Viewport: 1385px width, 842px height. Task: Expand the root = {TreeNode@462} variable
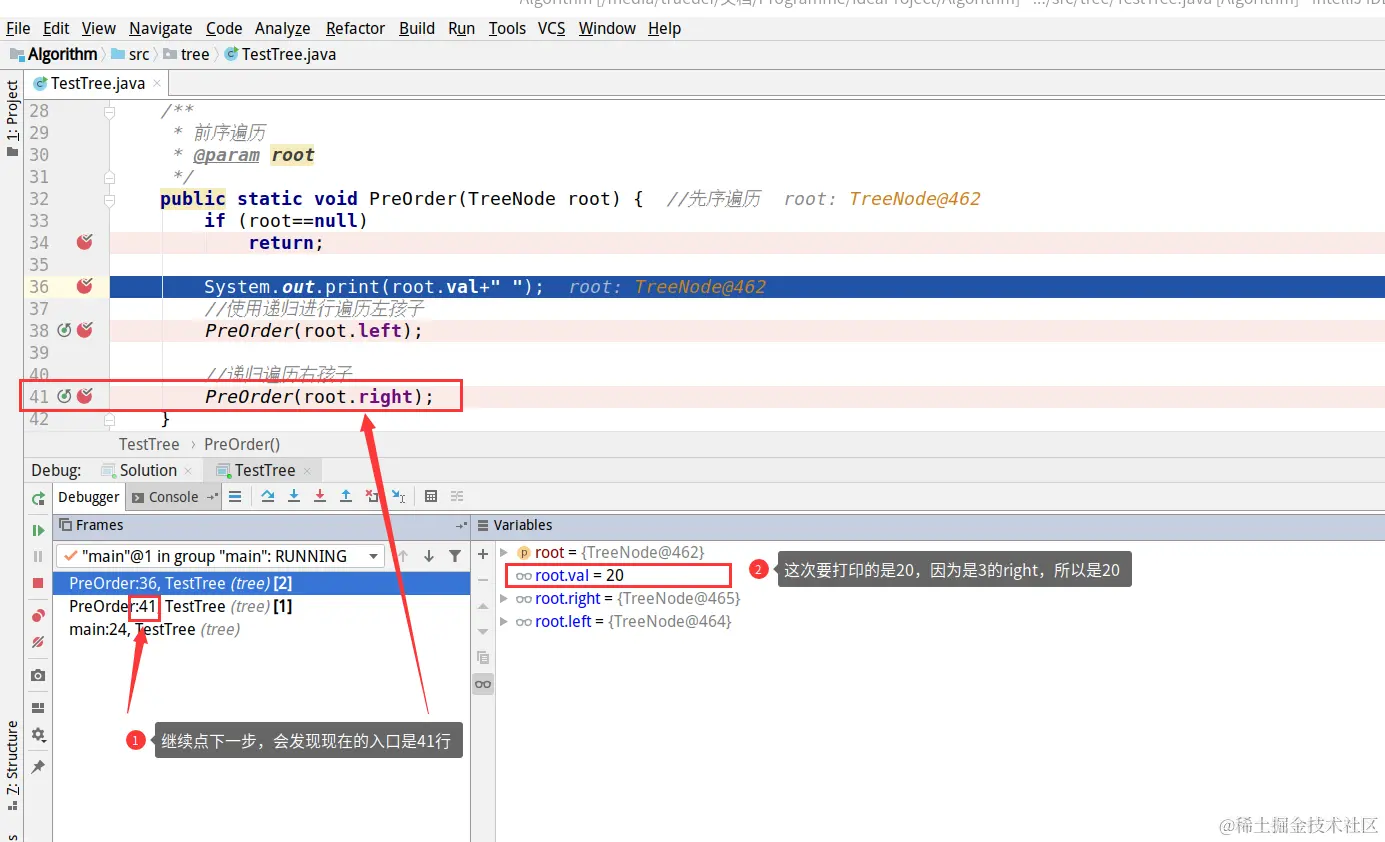click(504, 552)
